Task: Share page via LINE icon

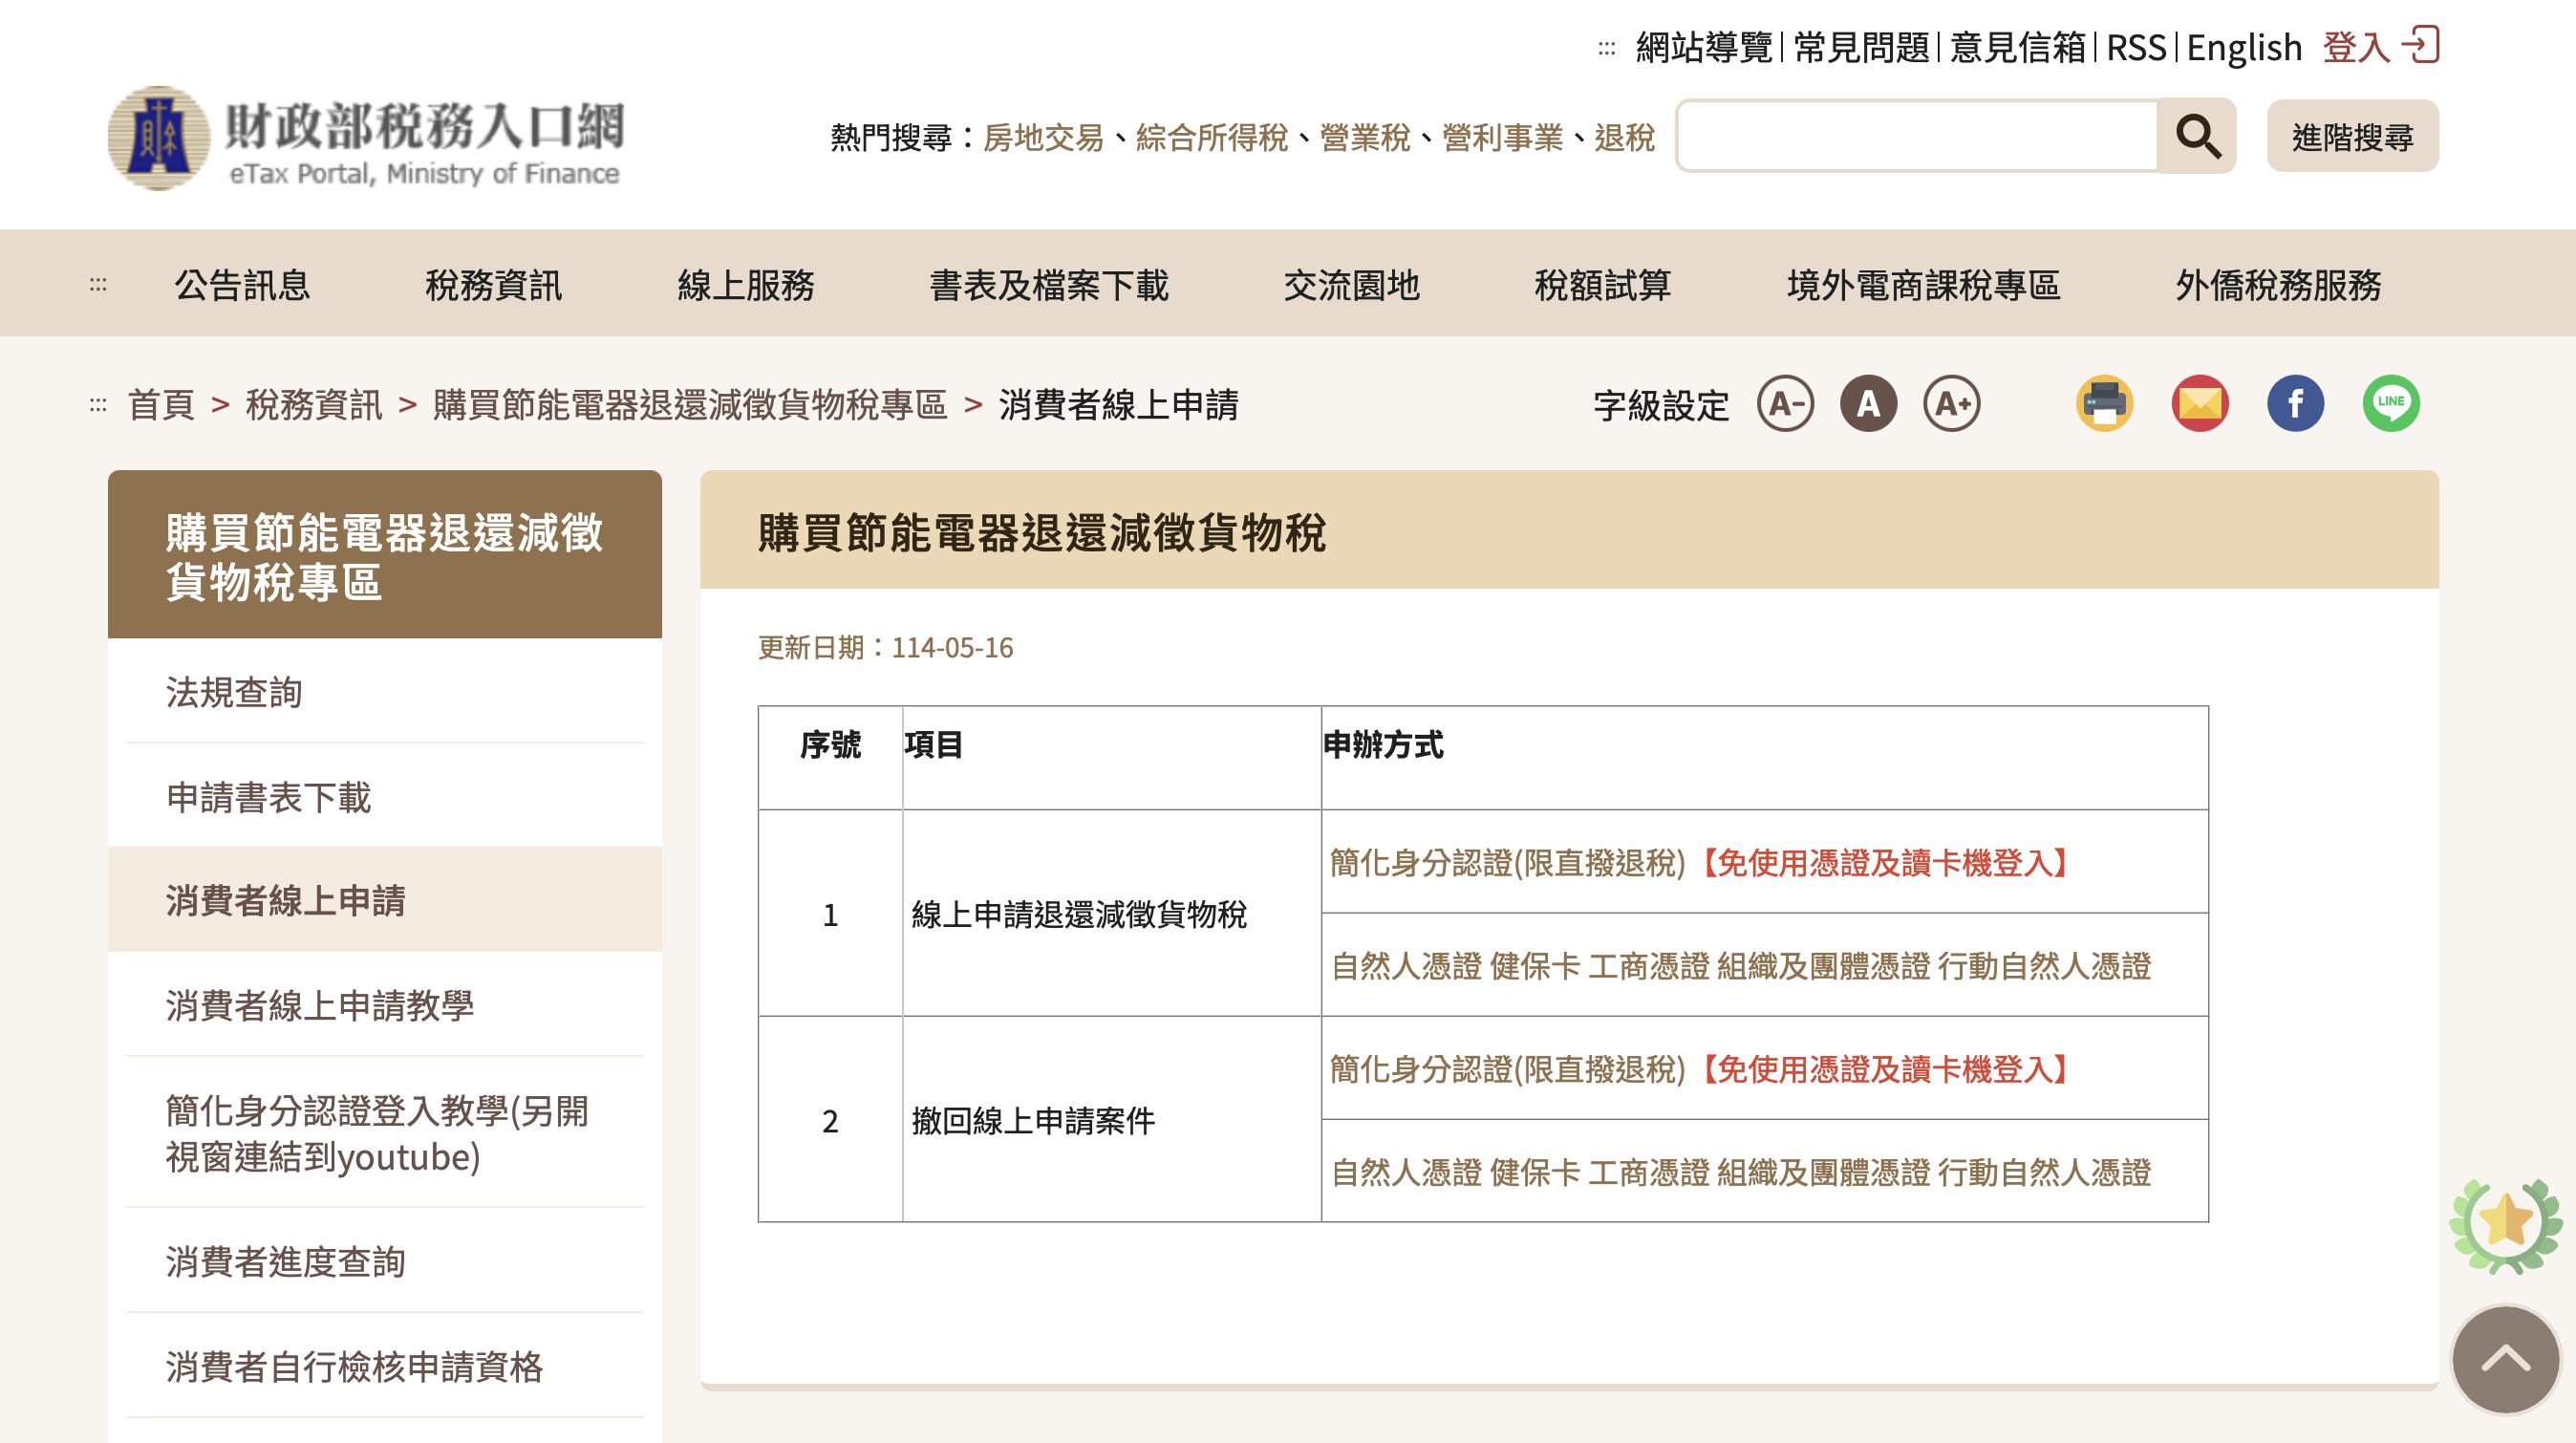Action: tap(2391, 404)
